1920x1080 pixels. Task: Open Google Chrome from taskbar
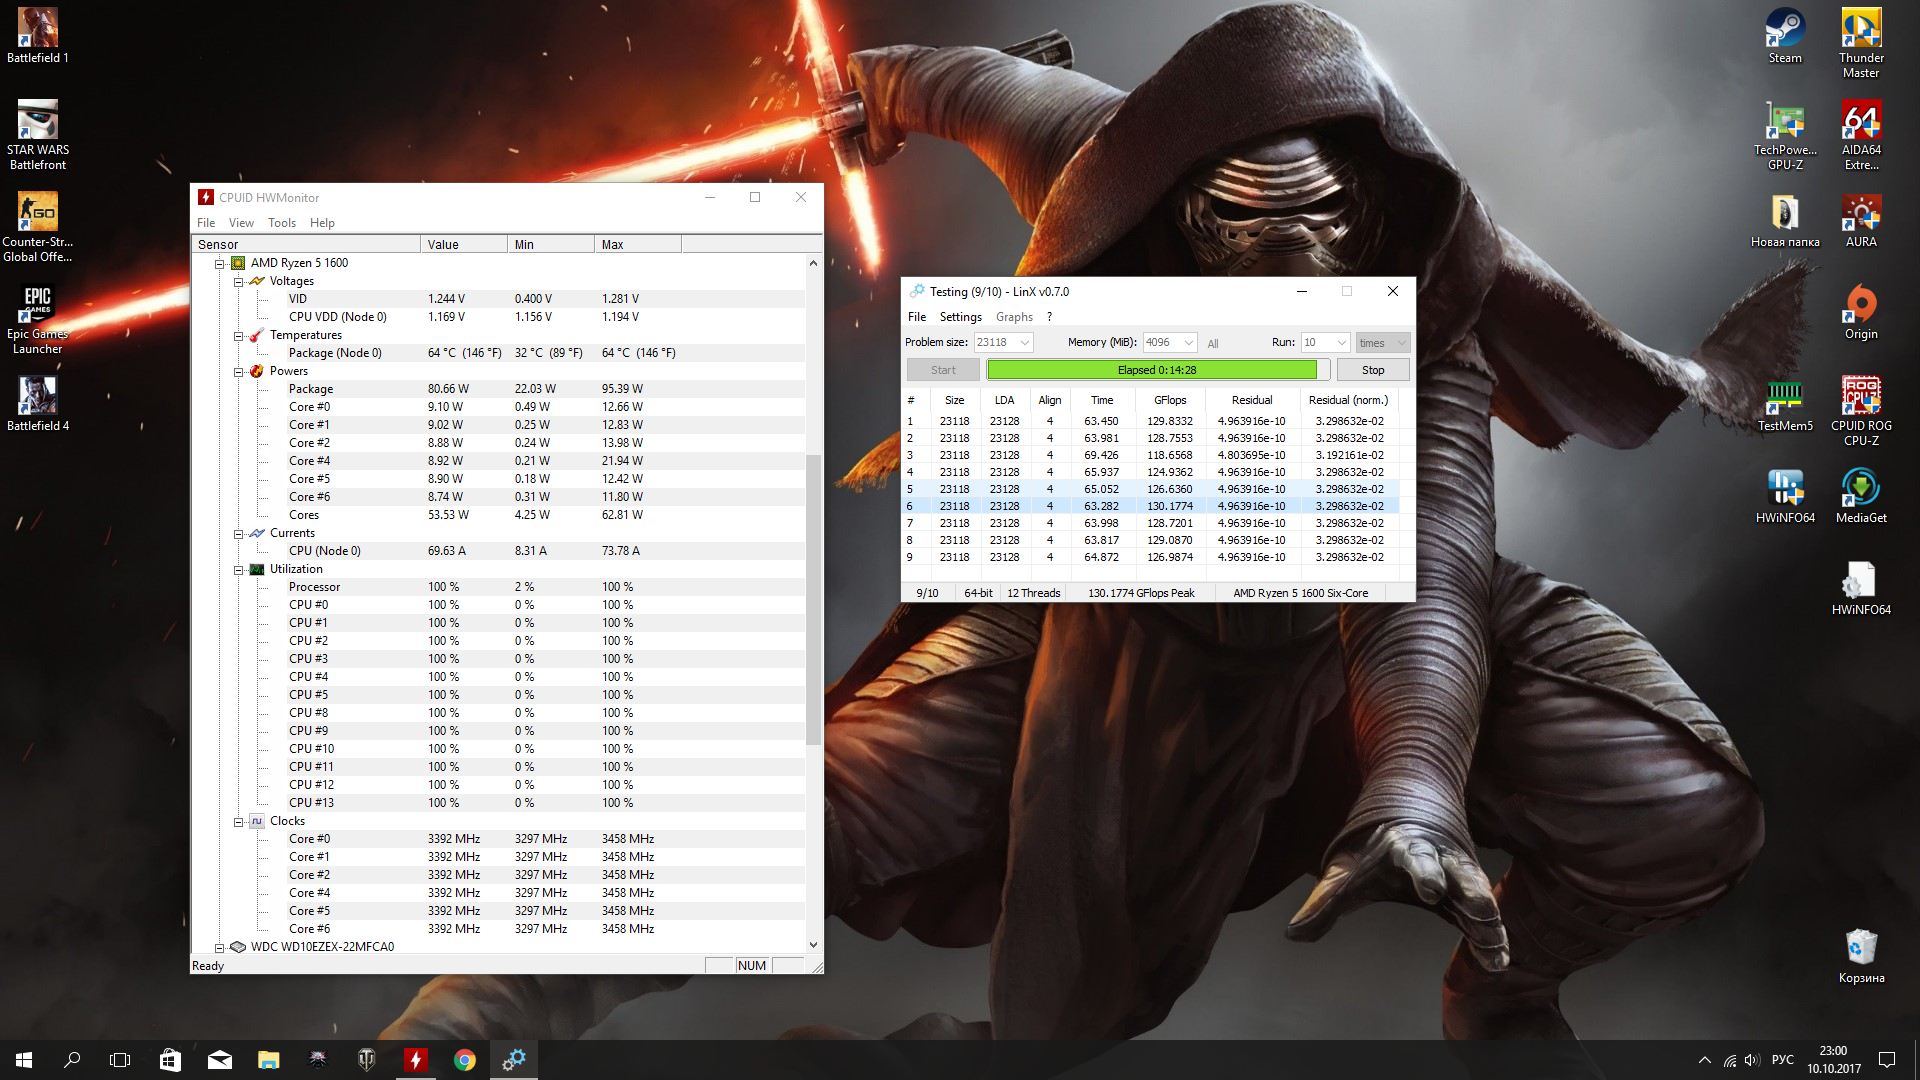(464, 1060)
